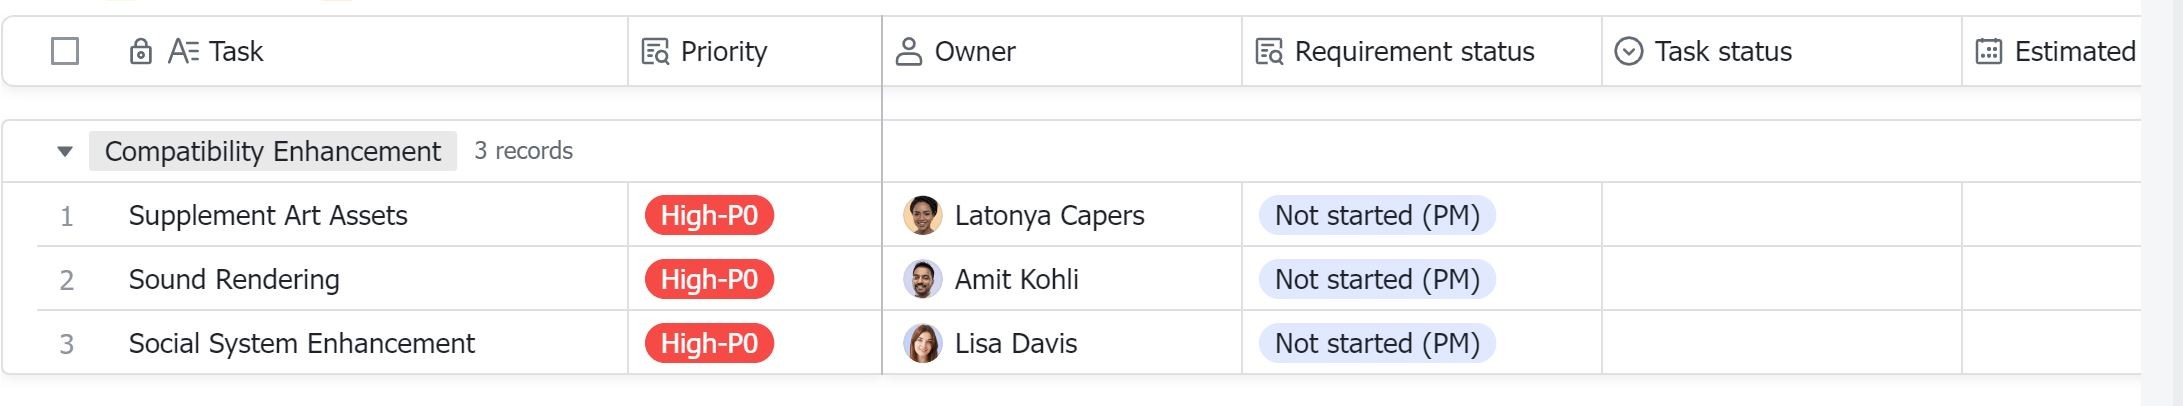Click the Requirement status column icon
2183x406 pixels.
pos(1269,51)
